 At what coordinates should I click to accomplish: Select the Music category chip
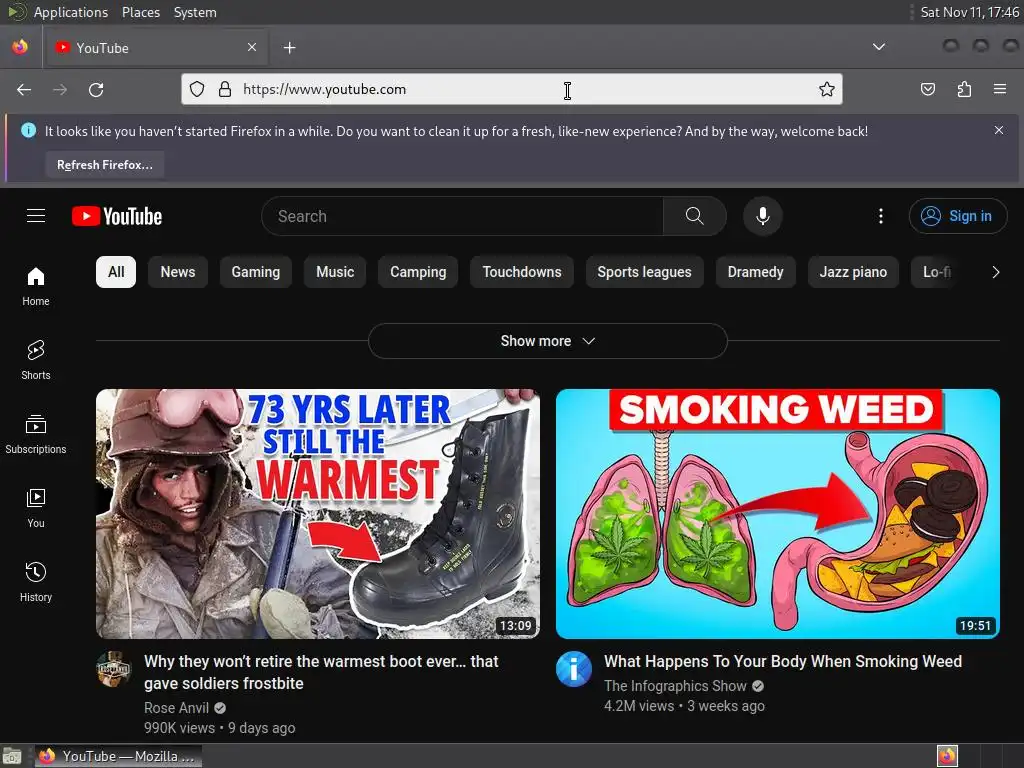(335, 272)
